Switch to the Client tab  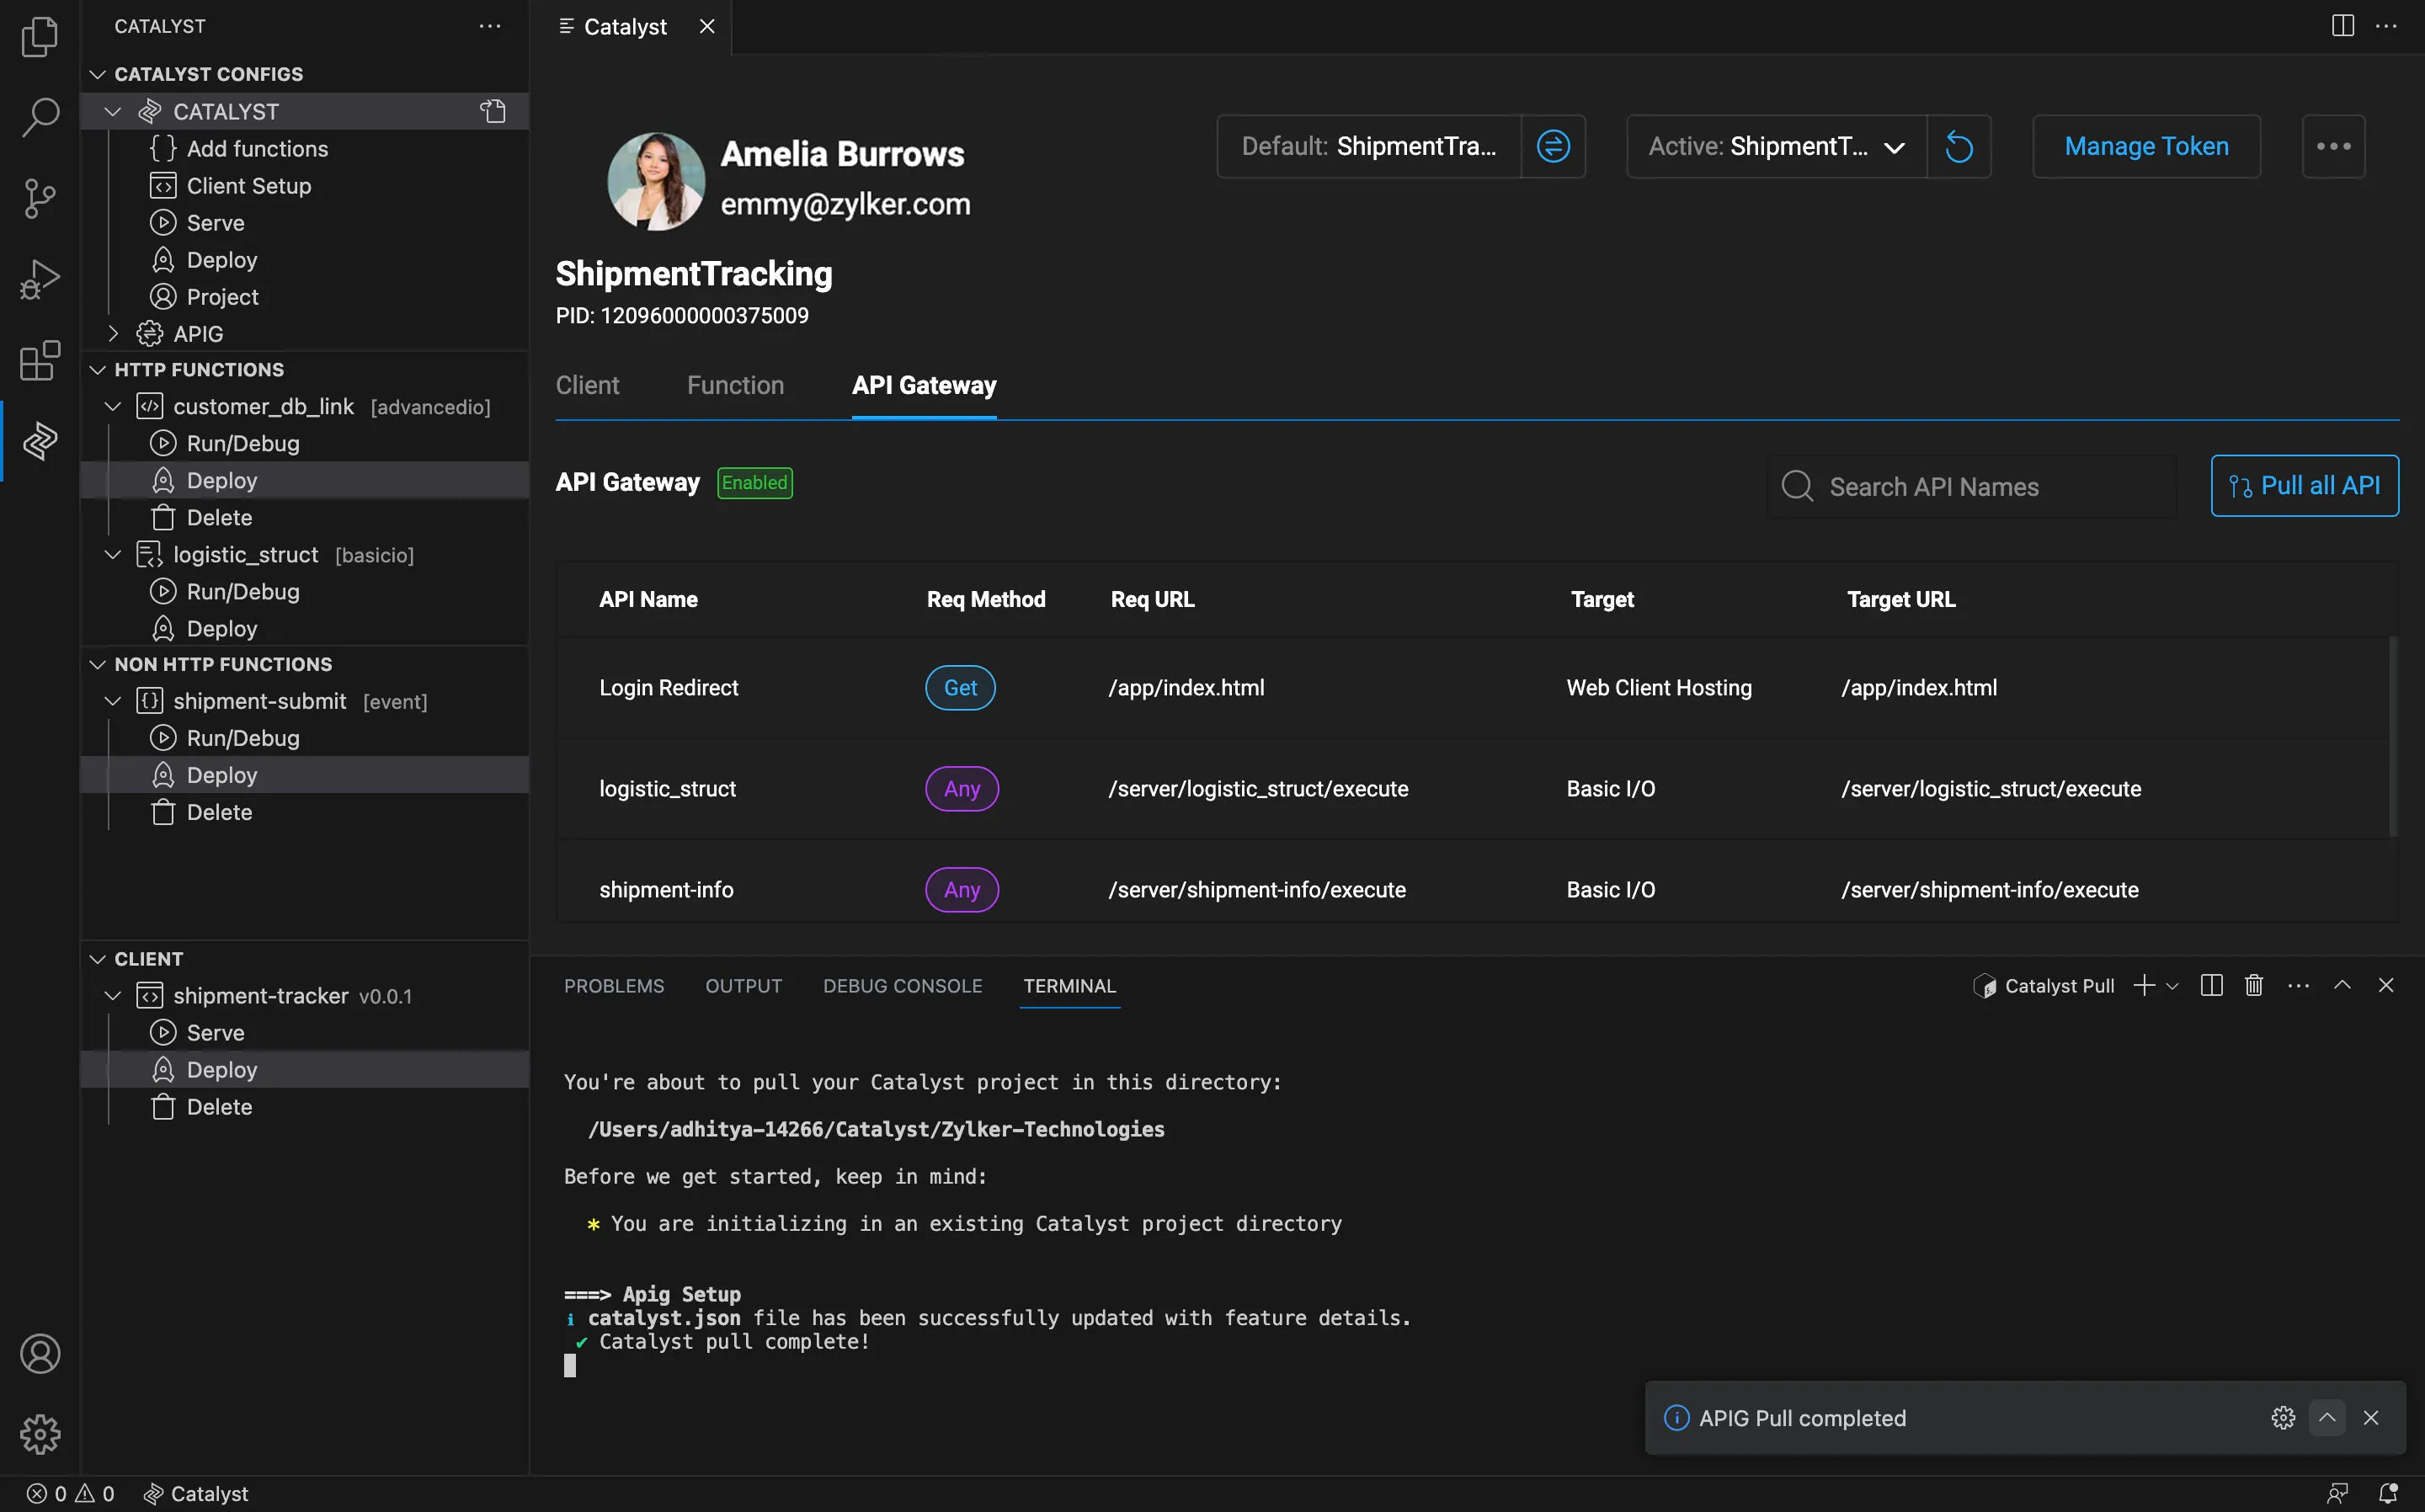pyautogui.click(x=587, y=385)
